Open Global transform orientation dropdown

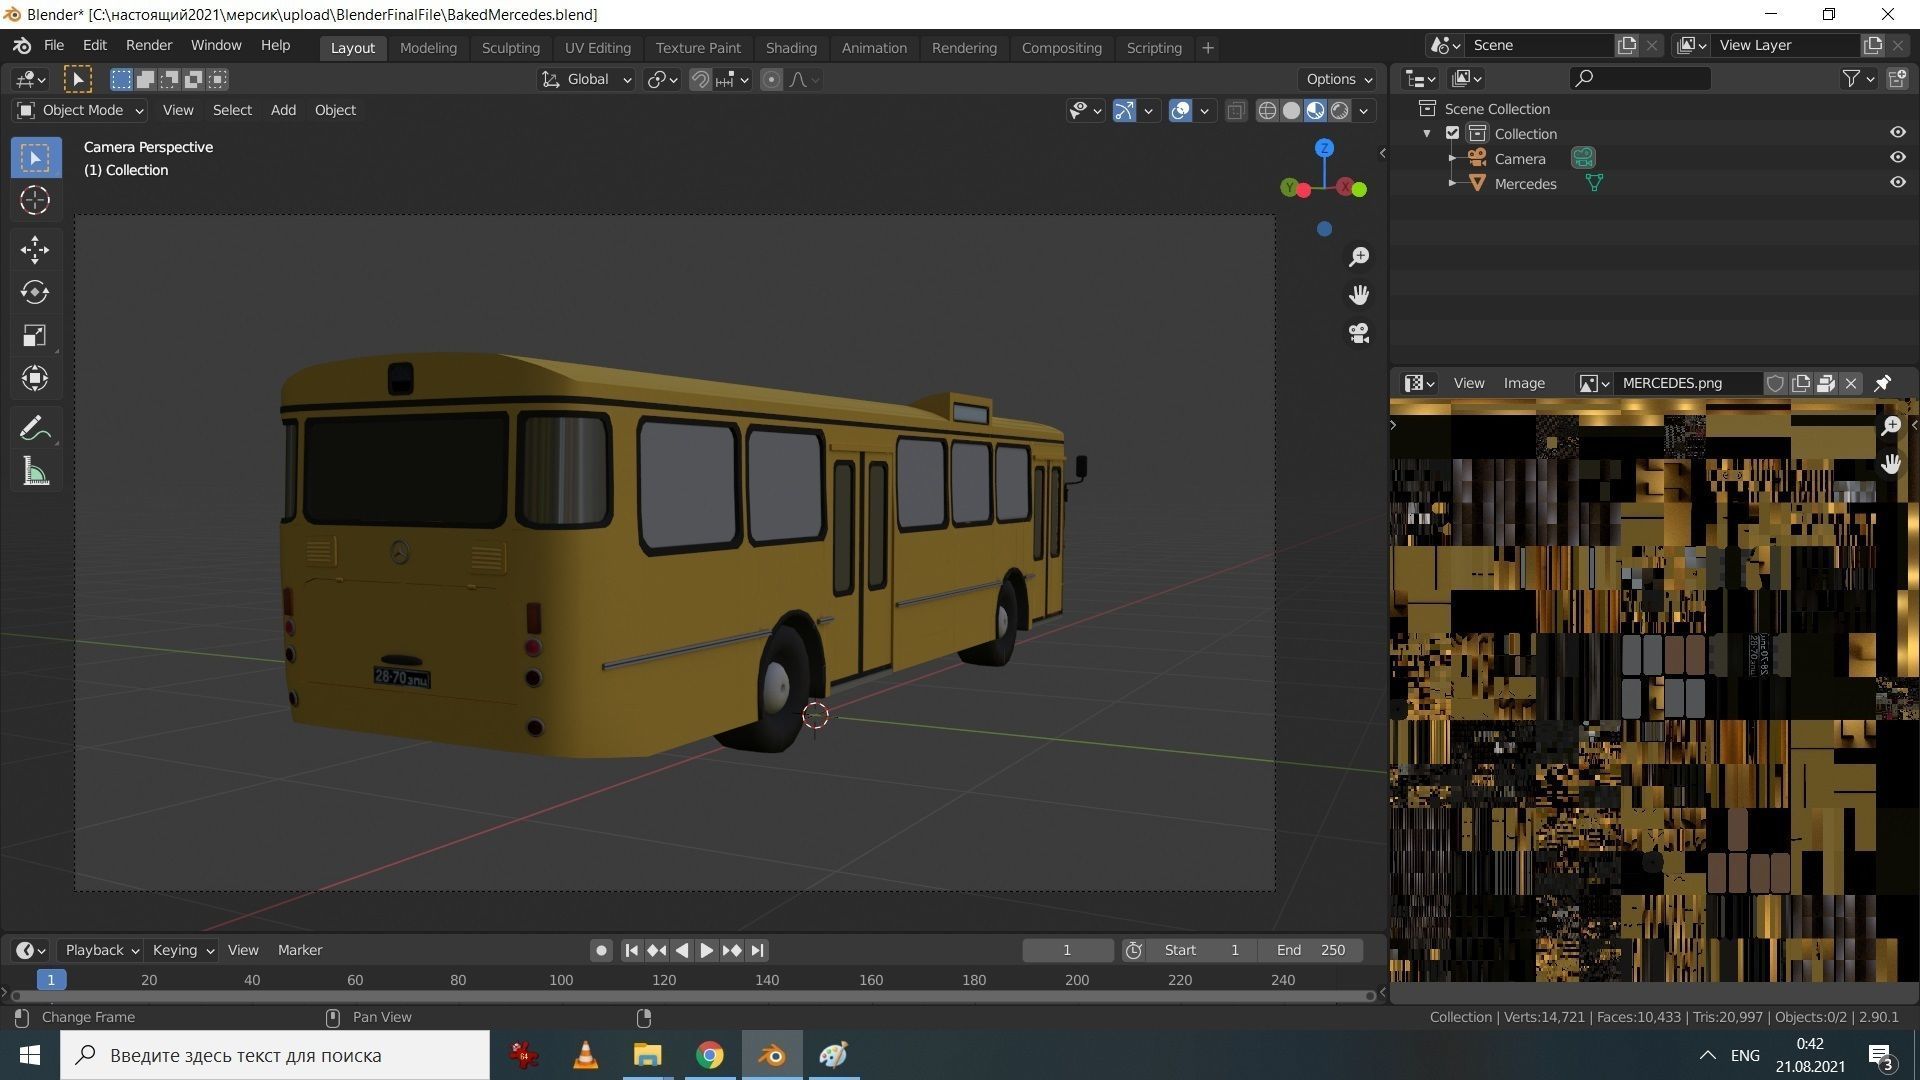pos(587,79)
